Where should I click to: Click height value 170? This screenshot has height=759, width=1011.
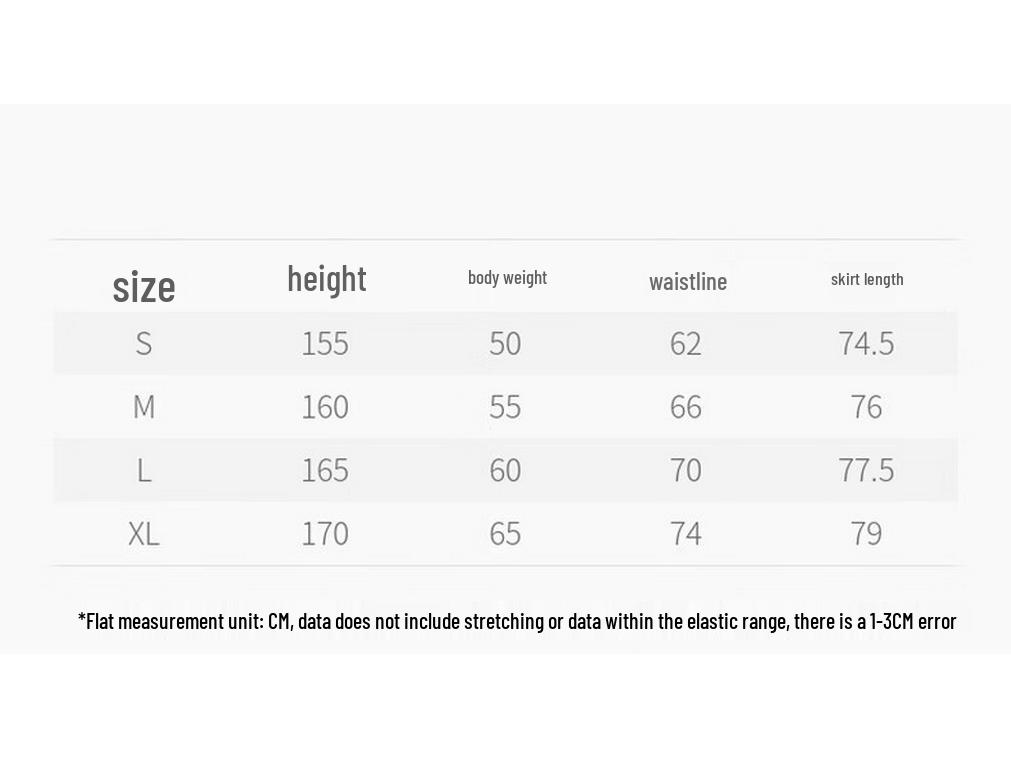pyautogui.click(x=325, y=533)
